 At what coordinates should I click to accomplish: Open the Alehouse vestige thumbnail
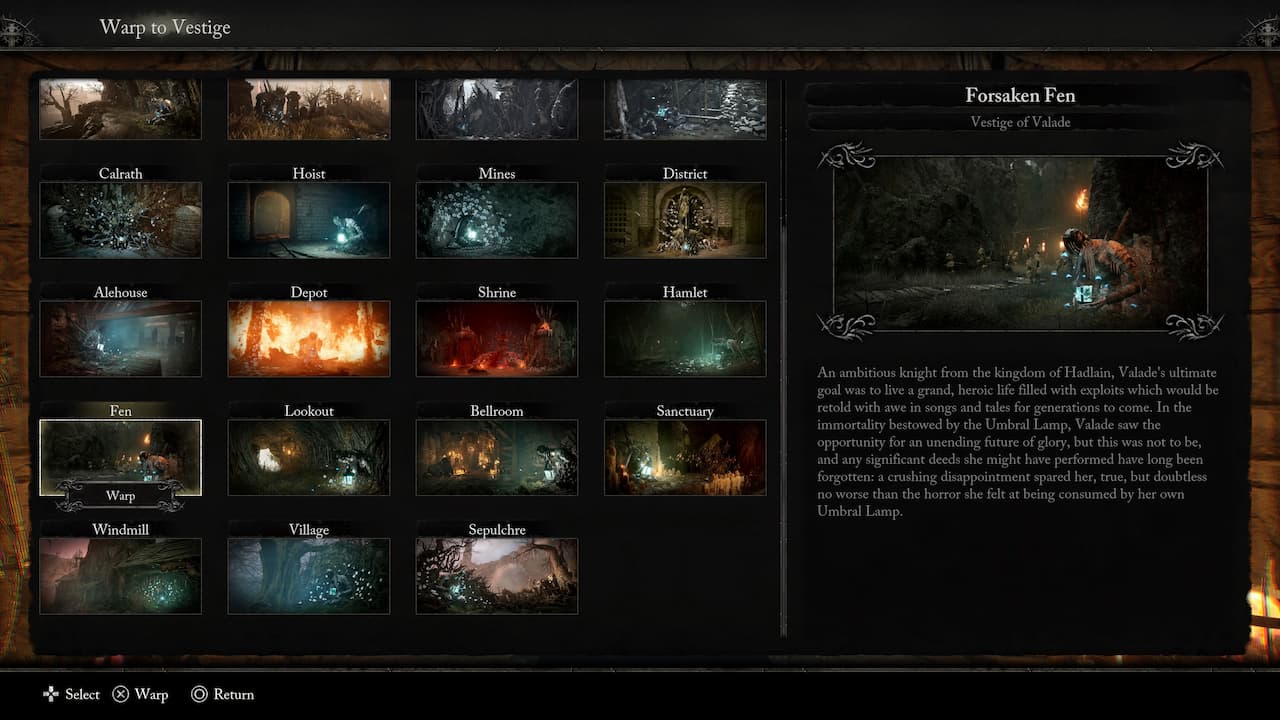[120, 339]
